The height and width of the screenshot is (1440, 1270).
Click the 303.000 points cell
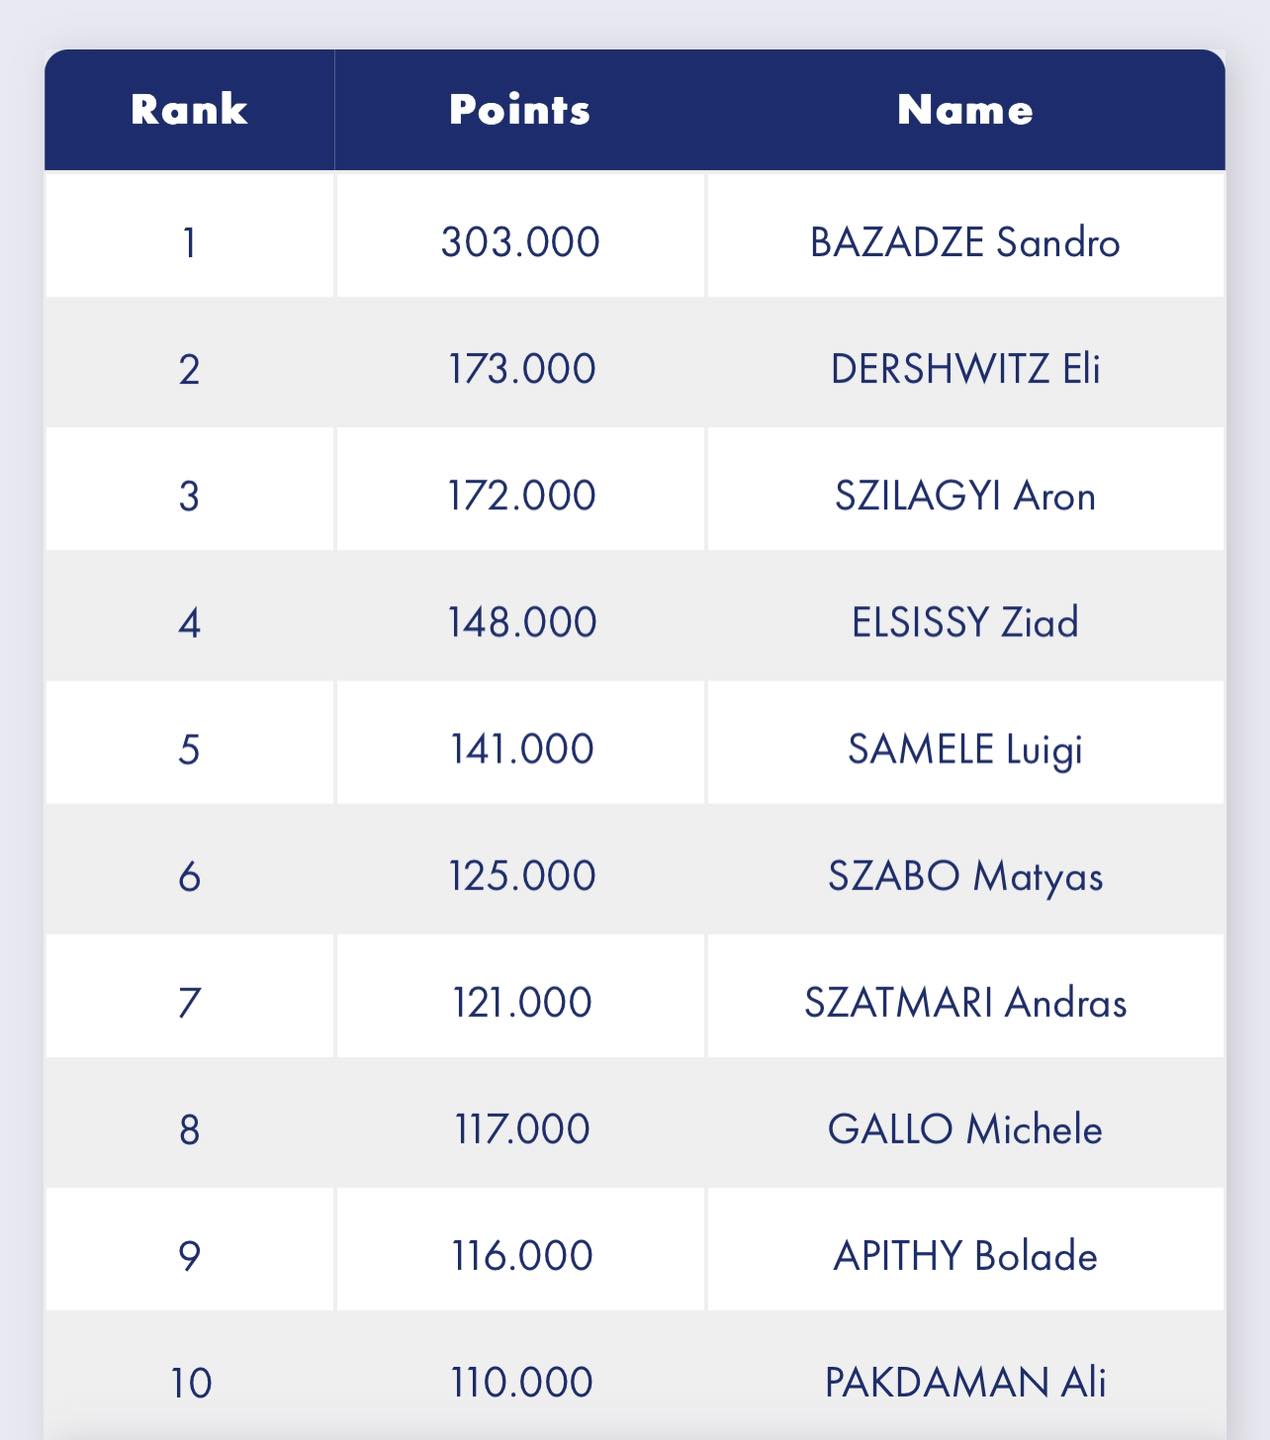[x=520, y=243]
